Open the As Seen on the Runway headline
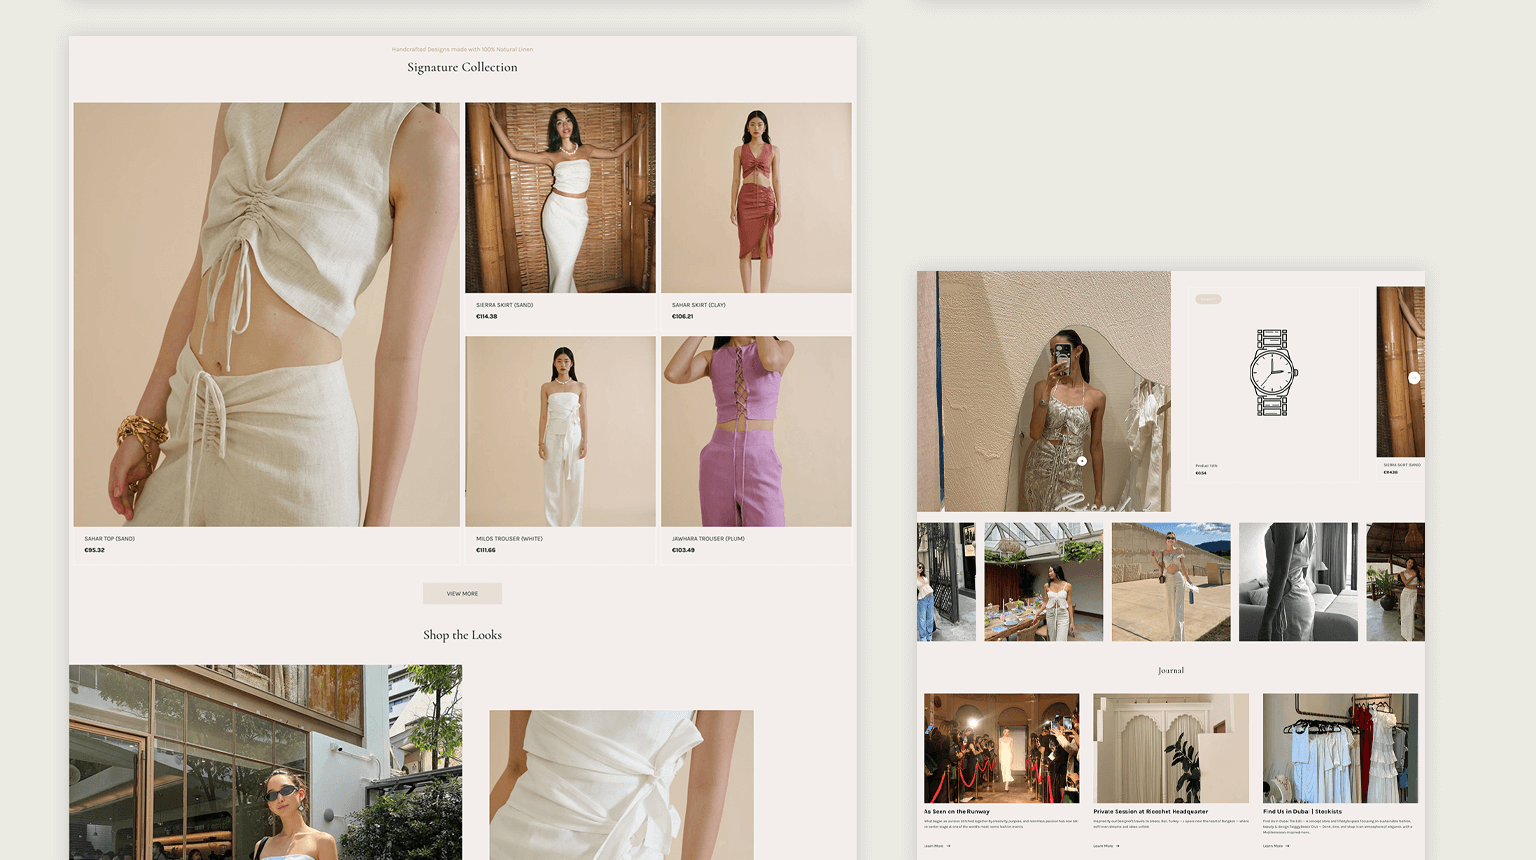Screen dimensions: 1536x860 coord(957,812)
